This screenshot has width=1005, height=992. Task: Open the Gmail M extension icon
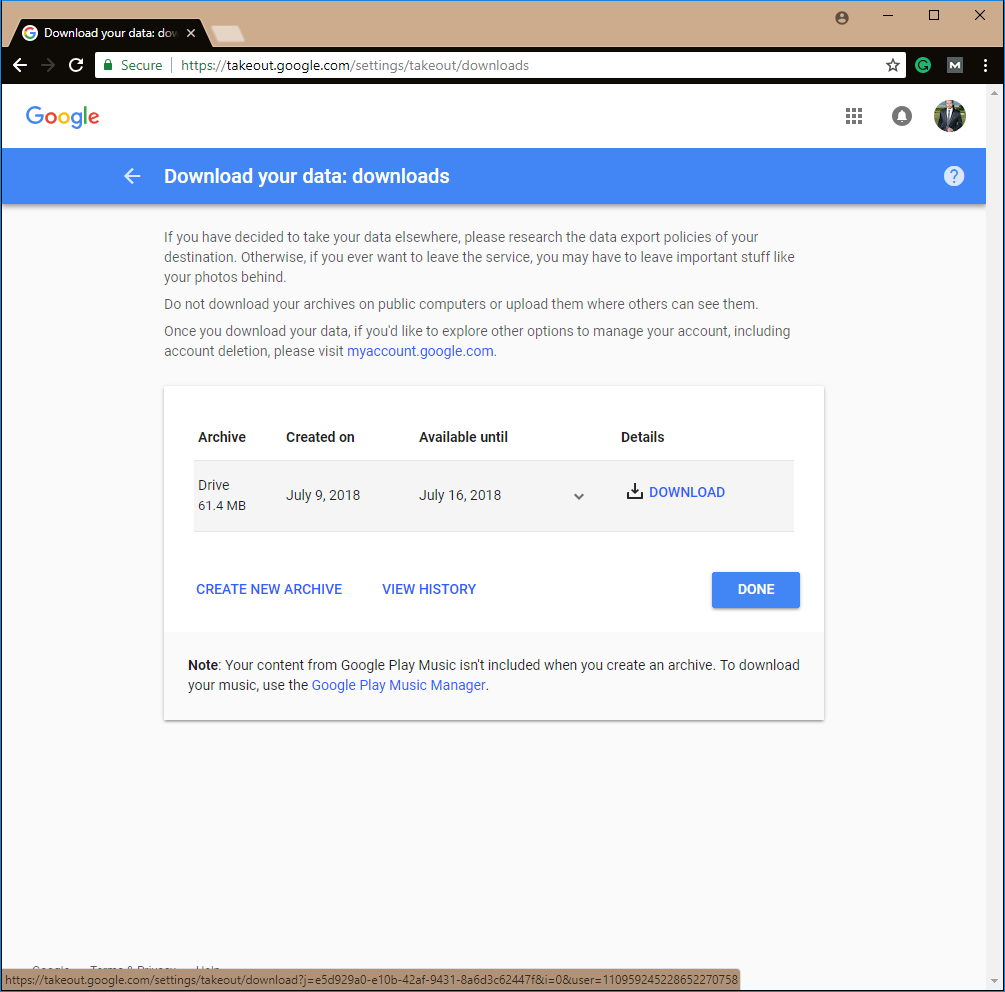(954, 65)
